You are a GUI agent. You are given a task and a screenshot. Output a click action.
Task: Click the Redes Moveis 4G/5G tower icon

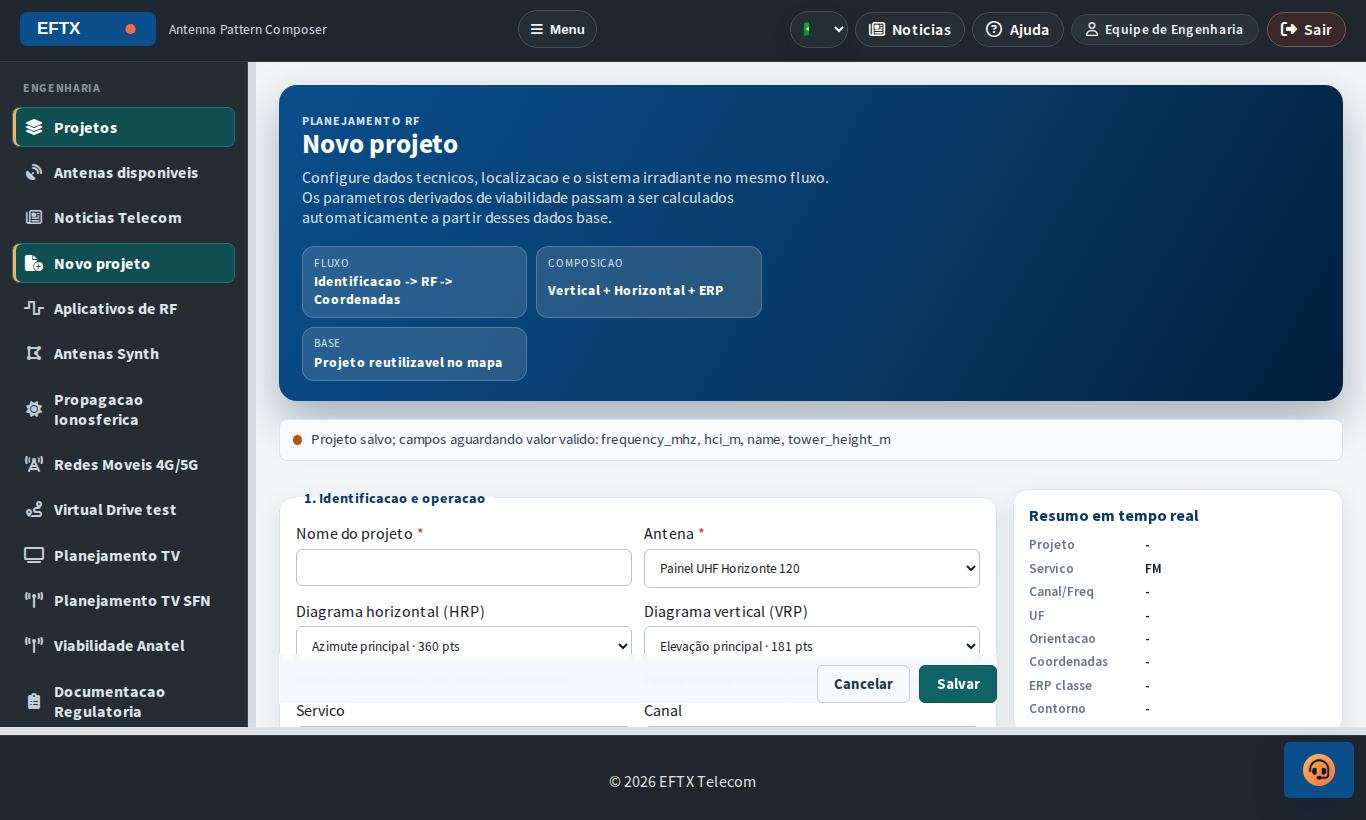click(x=34, y=464)
